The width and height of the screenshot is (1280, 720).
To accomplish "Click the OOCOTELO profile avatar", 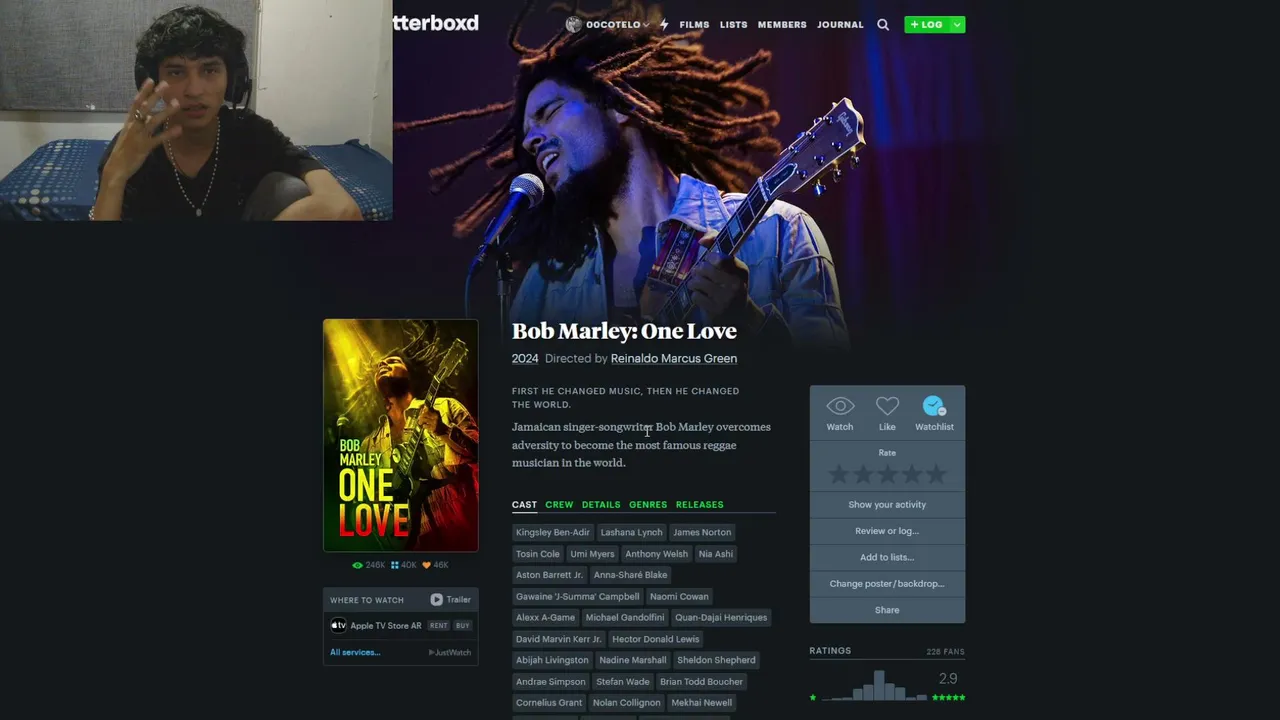I will pyautogui.click(x=573, y=25).
